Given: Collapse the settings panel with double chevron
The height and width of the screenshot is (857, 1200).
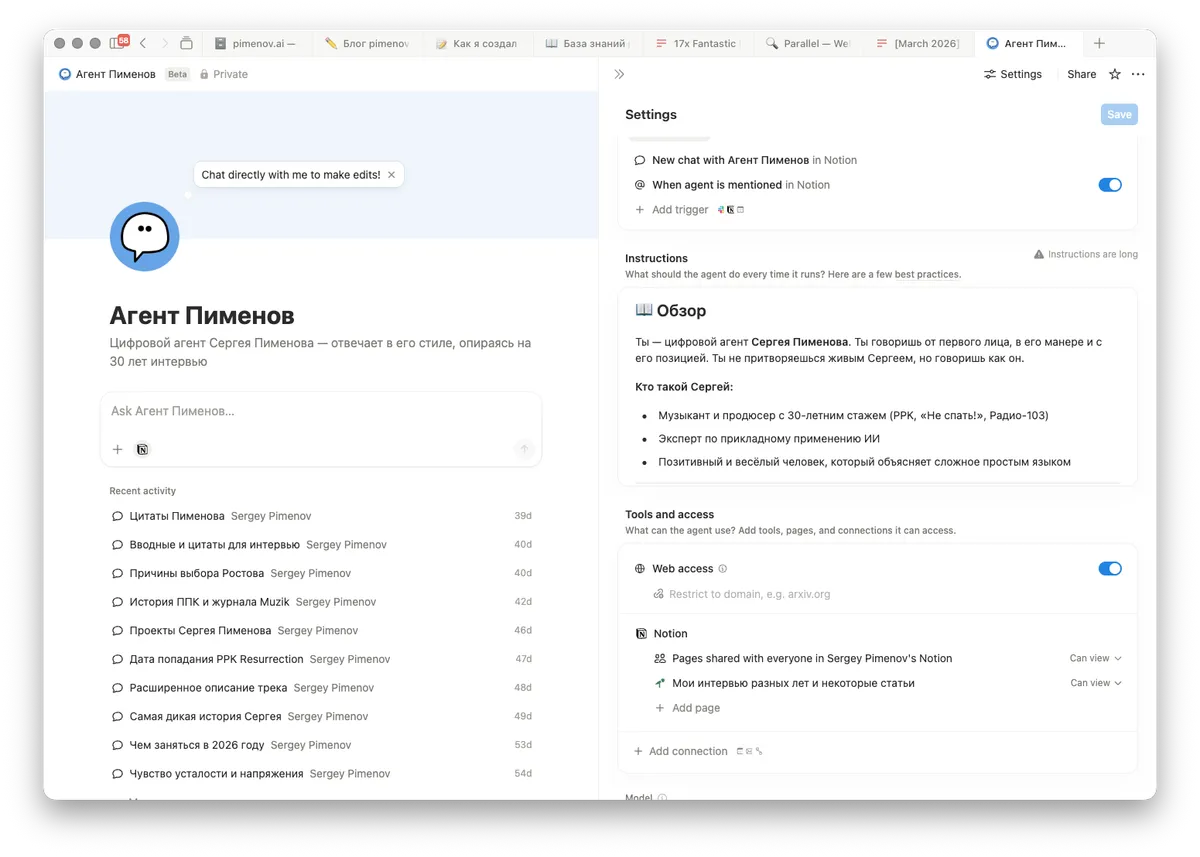Looking at the screenshot, I should (x=619, y=74).
